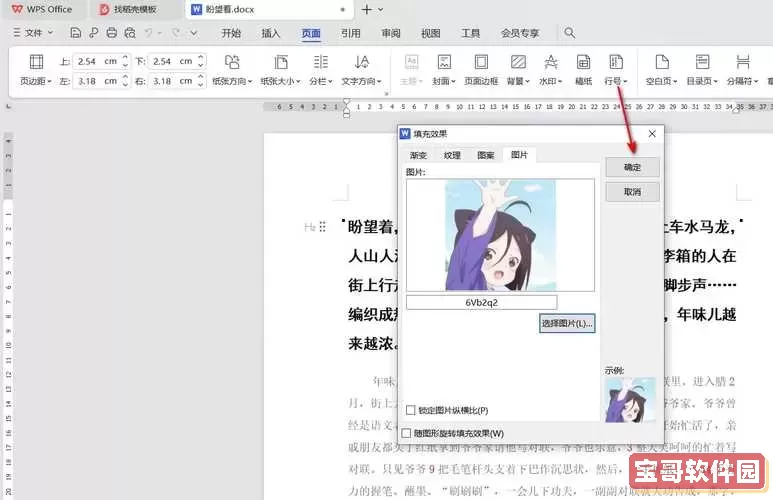Click the first-line indent marker on ruler
Image resolution: width=773 pixels, height=500 pixels.
pos(347,102)
